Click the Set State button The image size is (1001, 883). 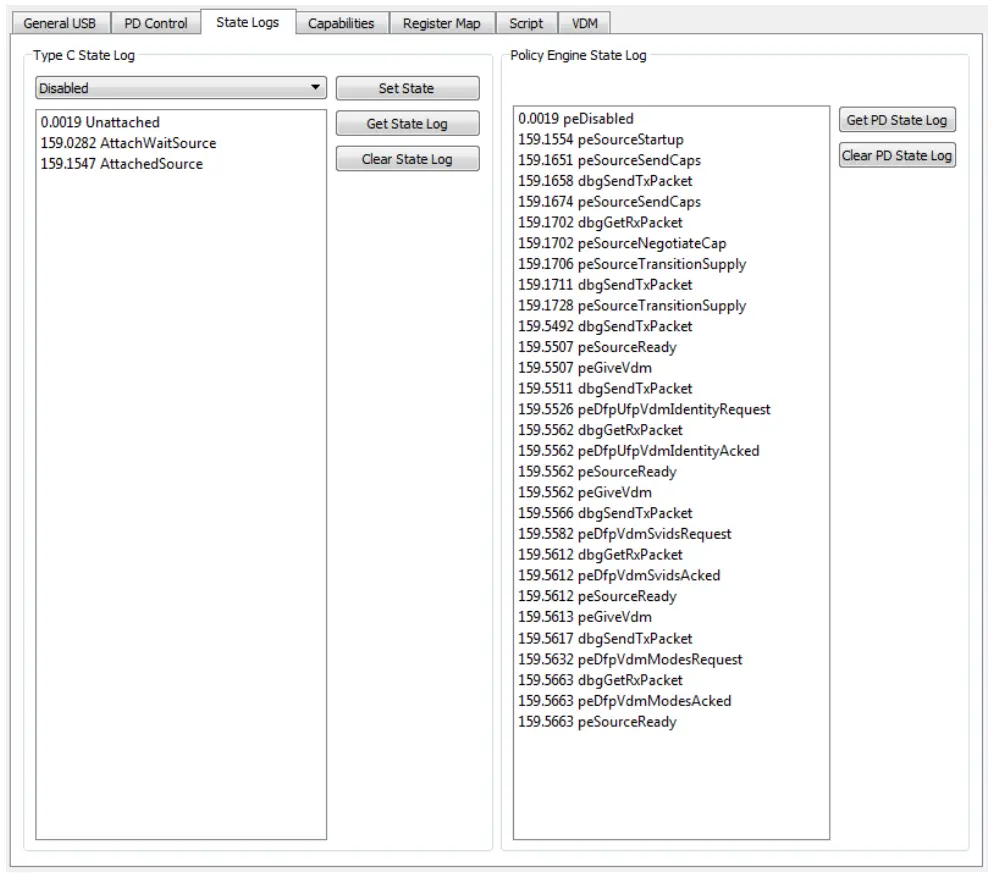coord(407,88)
